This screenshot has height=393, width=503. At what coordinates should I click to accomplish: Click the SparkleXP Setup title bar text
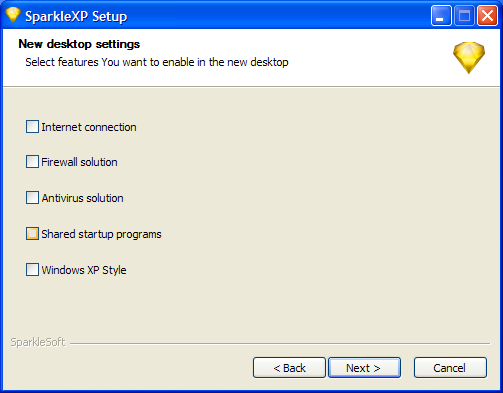[76, 17]
